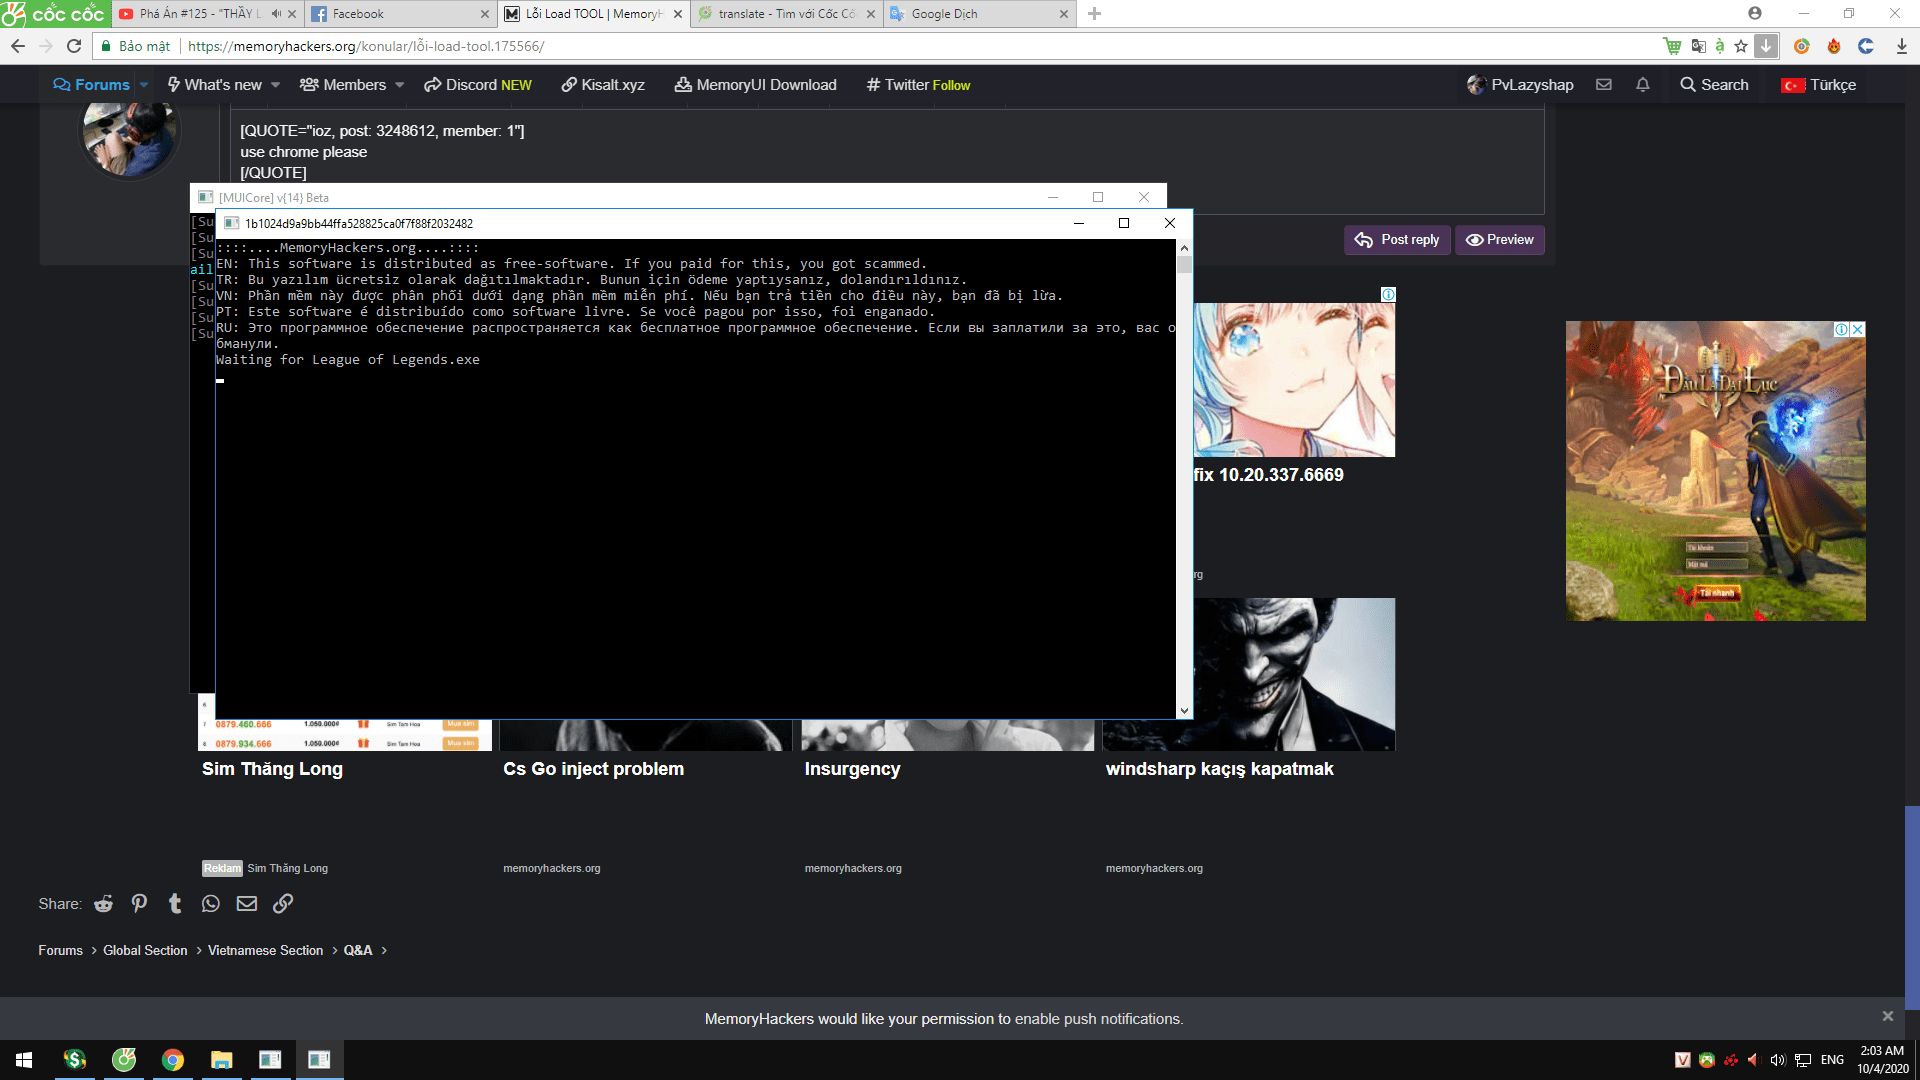Open the browser profile account icon
Image resolution: width=1920 pixels, height=1080 pixels.
pos(1755,13)
